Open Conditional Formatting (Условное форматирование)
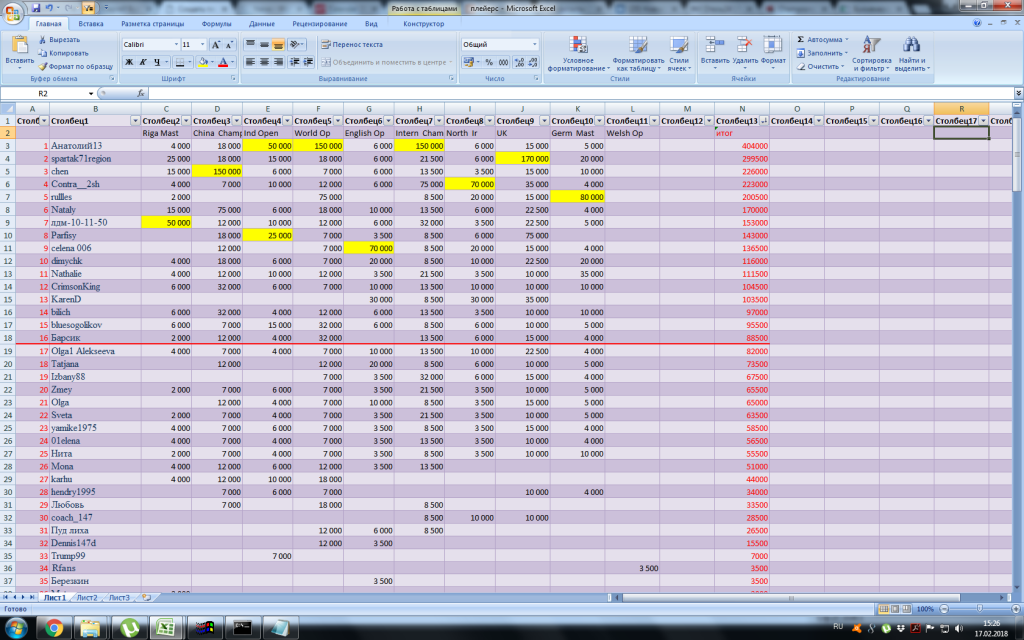 578,45
